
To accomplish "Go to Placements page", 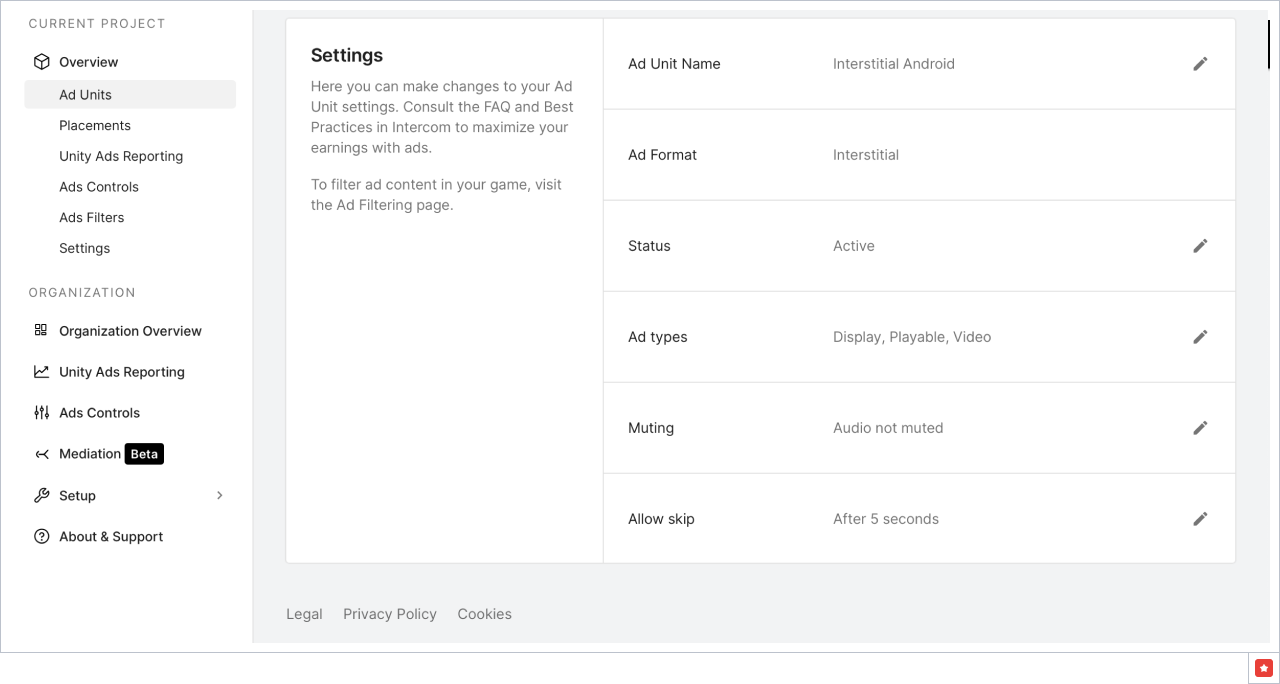I will [x=95, y=126].
